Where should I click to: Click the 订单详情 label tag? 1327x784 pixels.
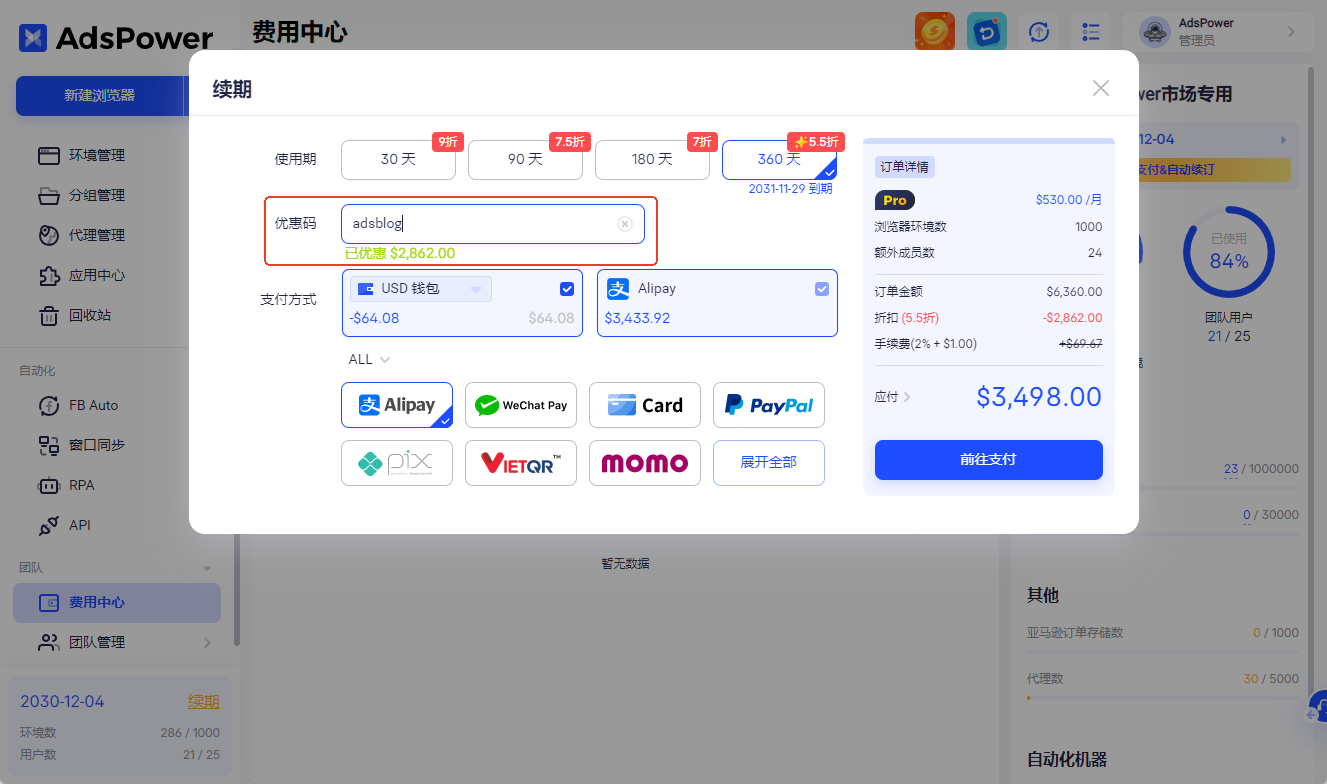tap(905, 167)
